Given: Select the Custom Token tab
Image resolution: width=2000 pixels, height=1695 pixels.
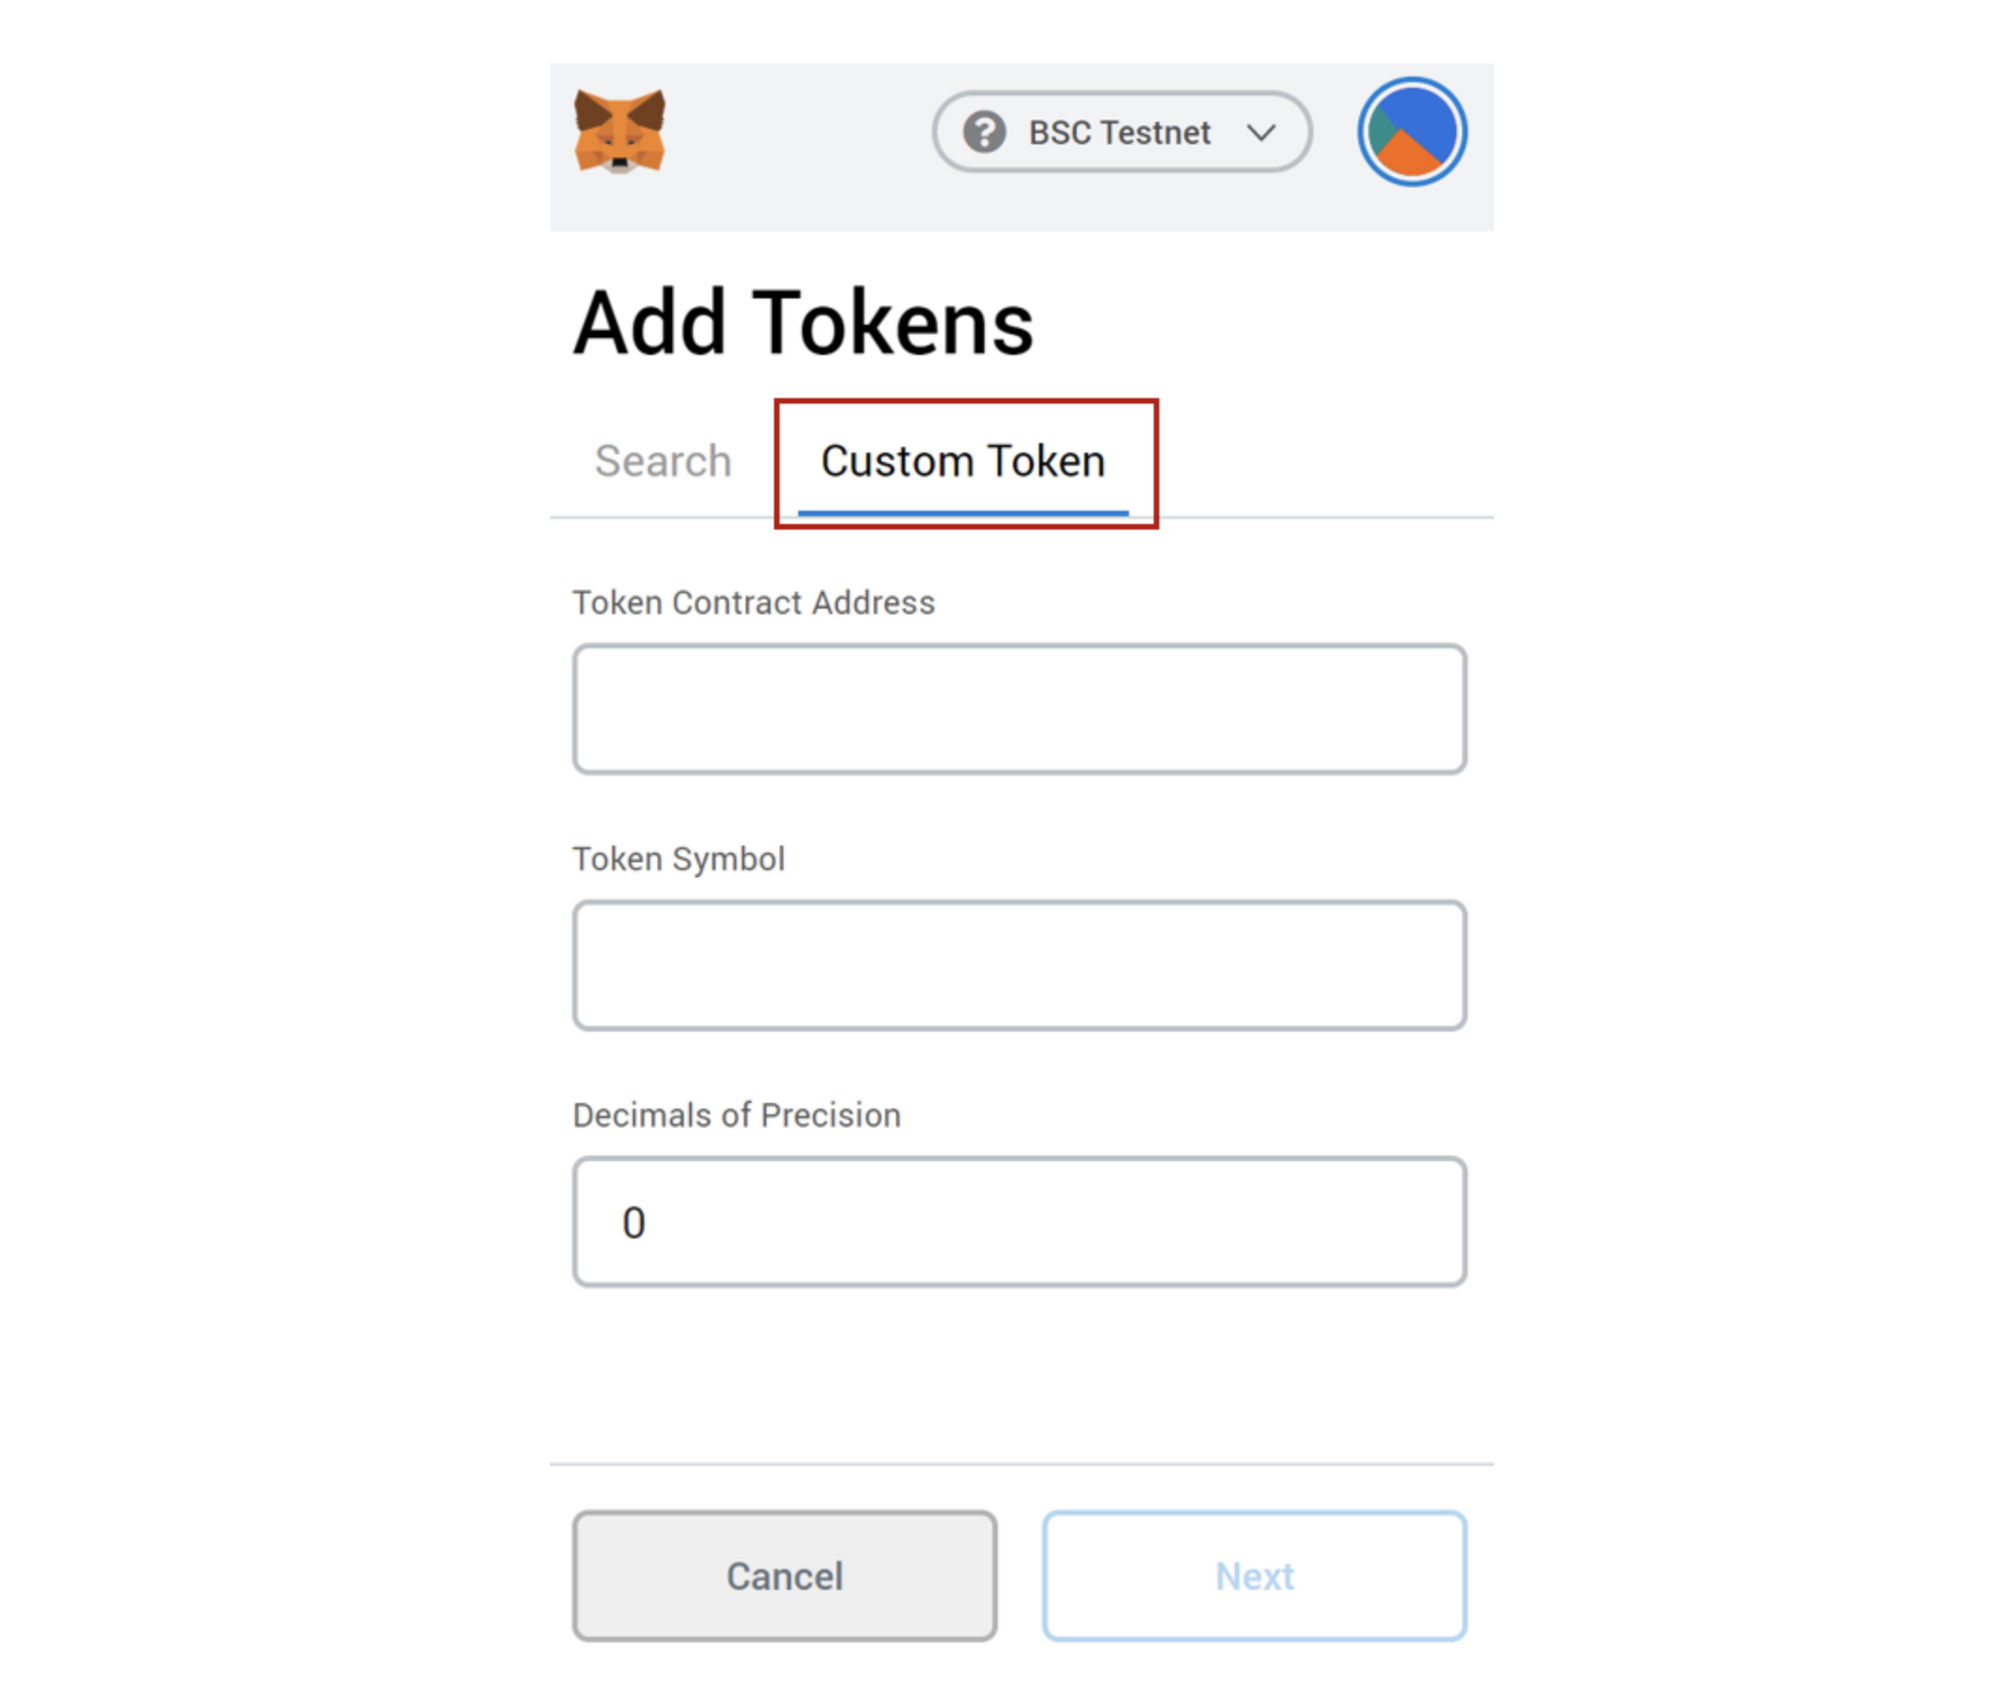Looking at the screenshot, I should coord(963,462).
